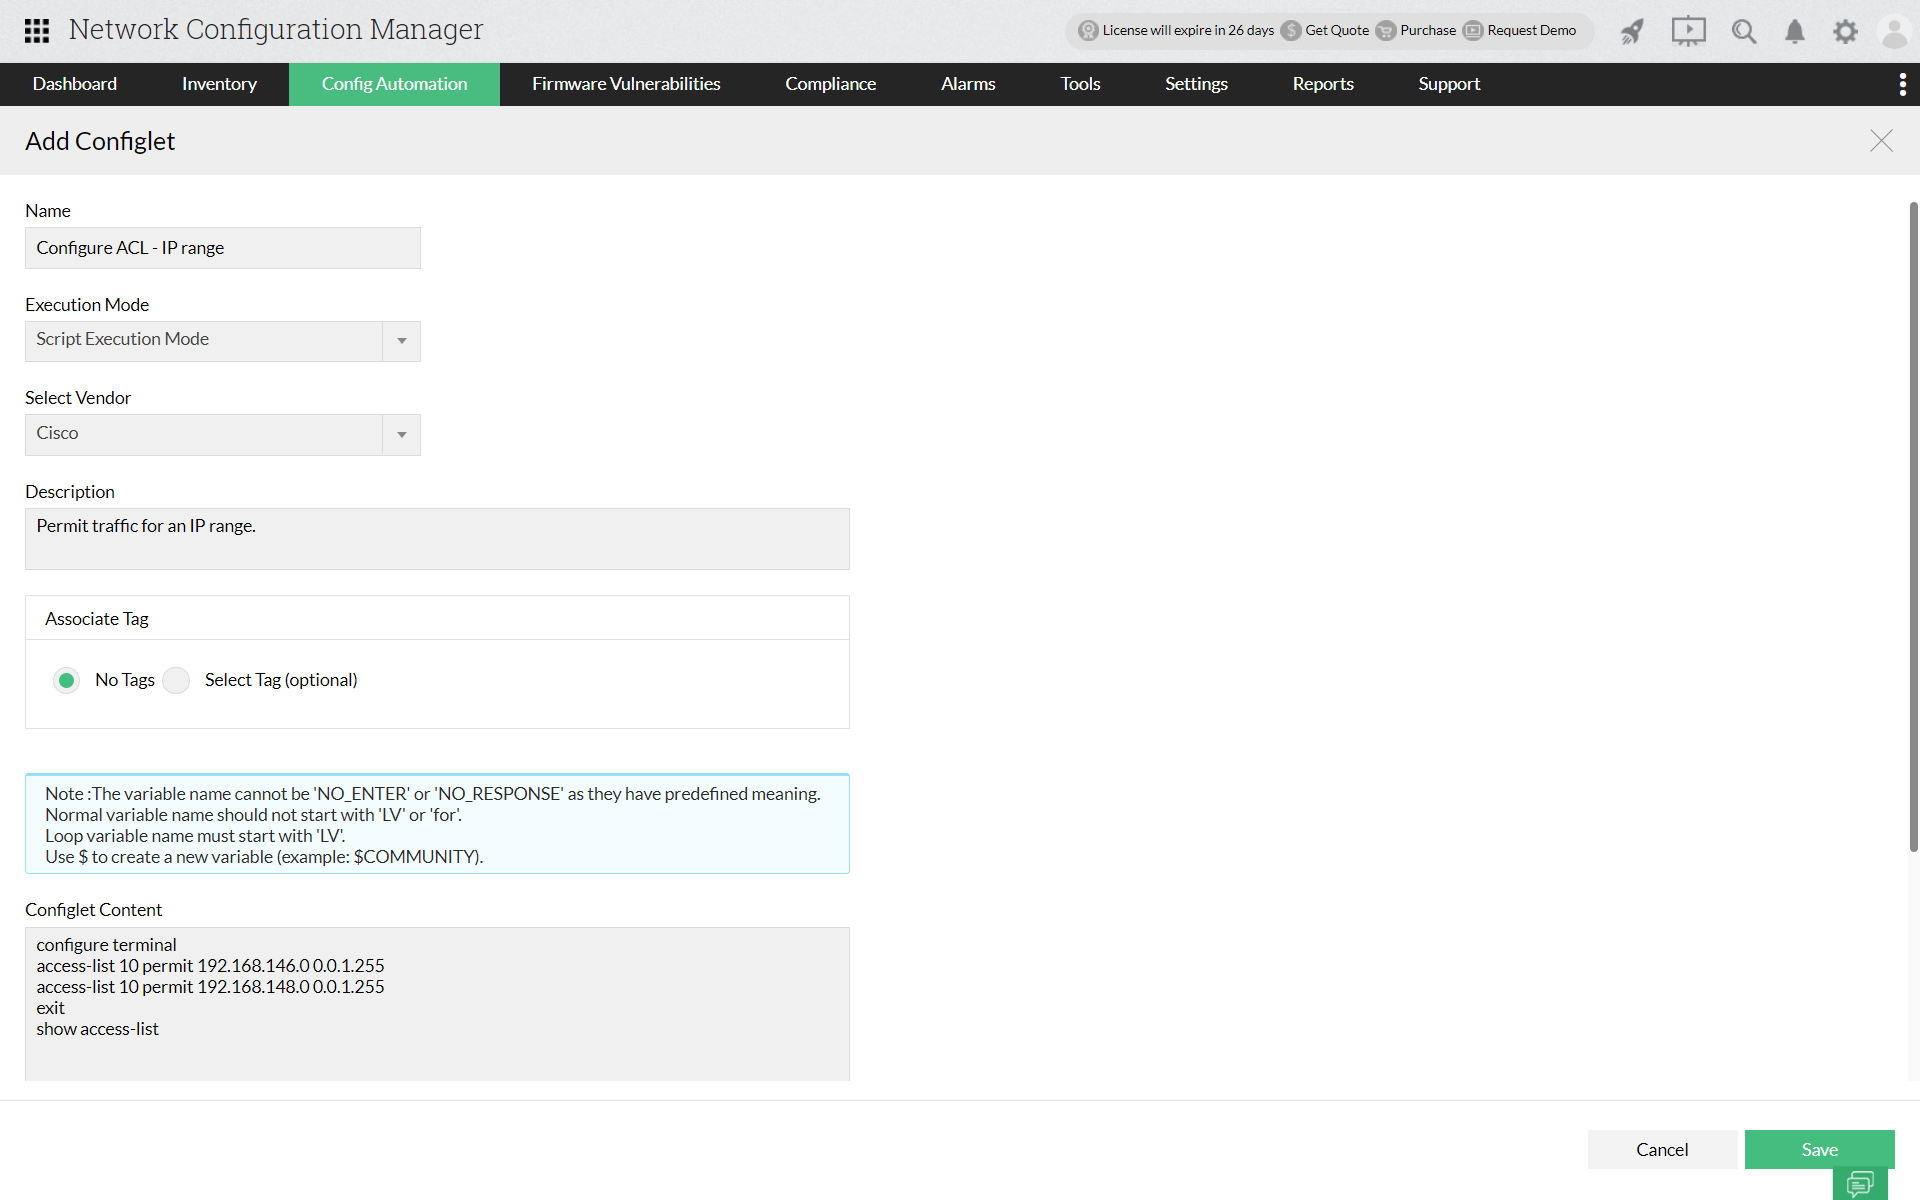The image size is (1920, 1200).
Task: View notifications via the bell icon
Action: 1794,32
